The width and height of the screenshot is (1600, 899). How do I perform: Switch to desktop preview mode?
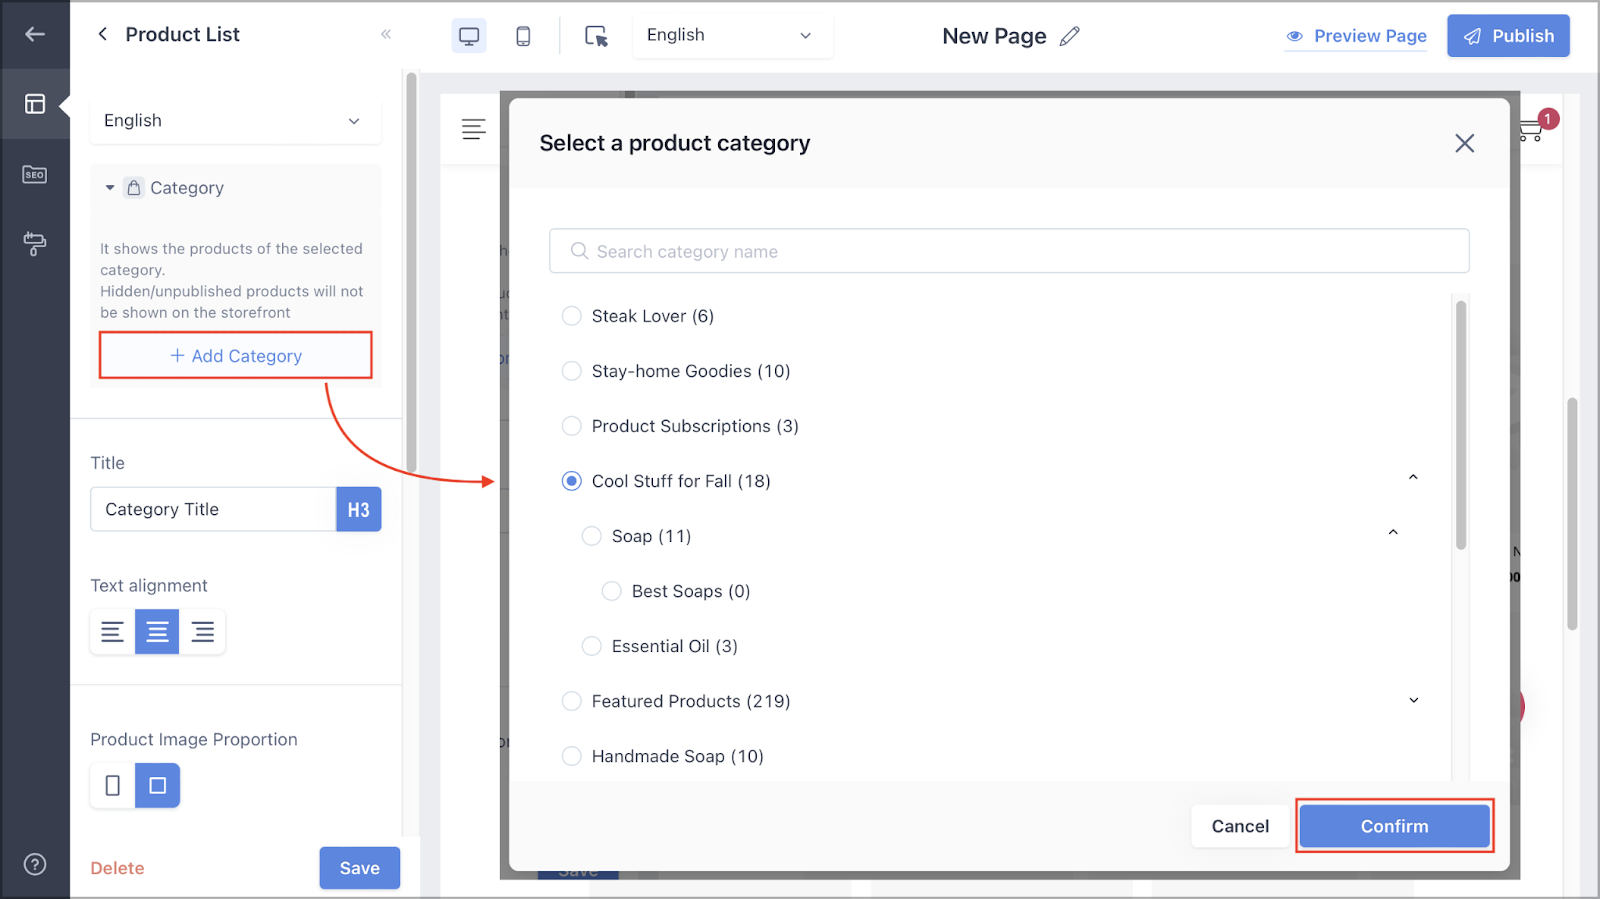point(469,36)
